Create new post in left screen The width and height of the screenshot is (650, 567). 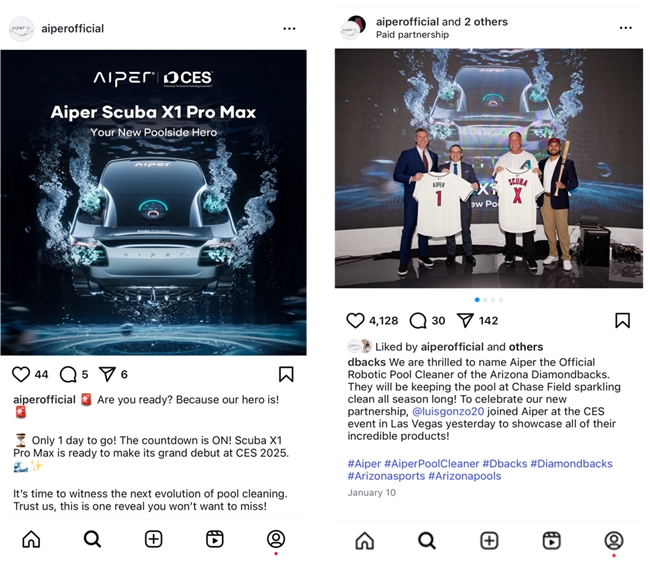pyautogui.click(x=153, y=539)
